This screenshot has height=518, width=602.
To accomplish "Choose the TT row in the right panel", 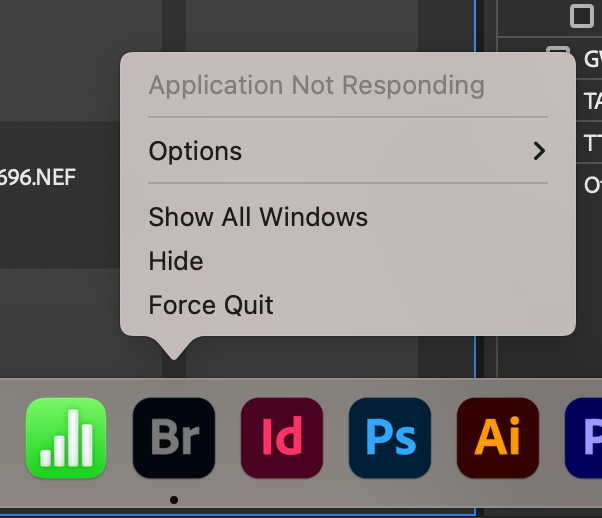I will [592, 142].
